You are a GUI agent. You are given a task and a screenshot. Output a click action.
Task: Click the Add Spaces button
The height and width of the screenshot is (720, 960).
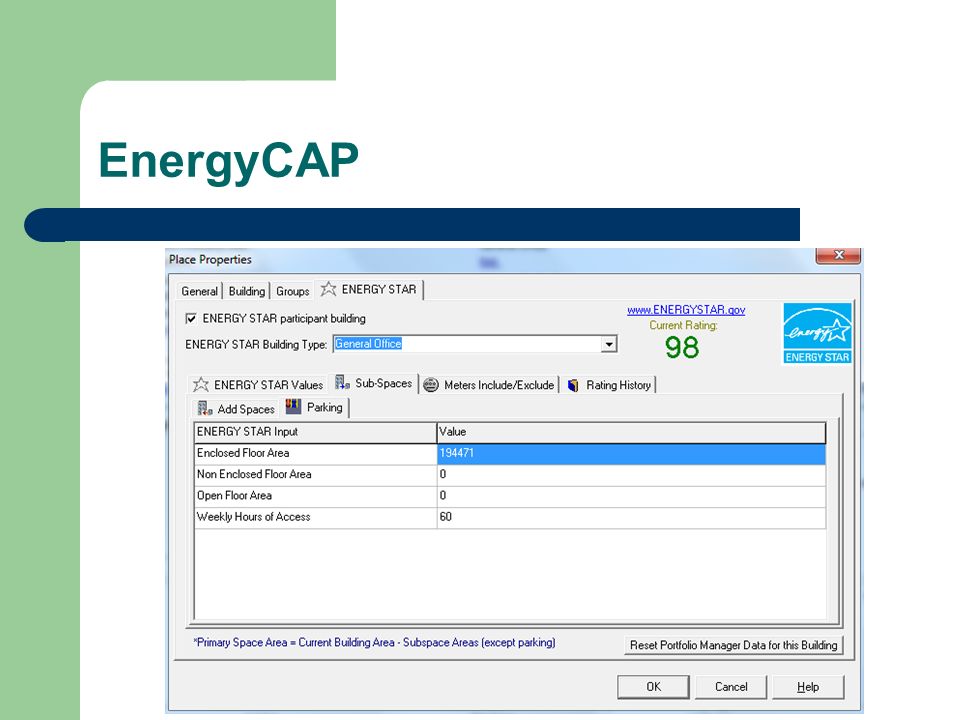[x=236, y=408]
